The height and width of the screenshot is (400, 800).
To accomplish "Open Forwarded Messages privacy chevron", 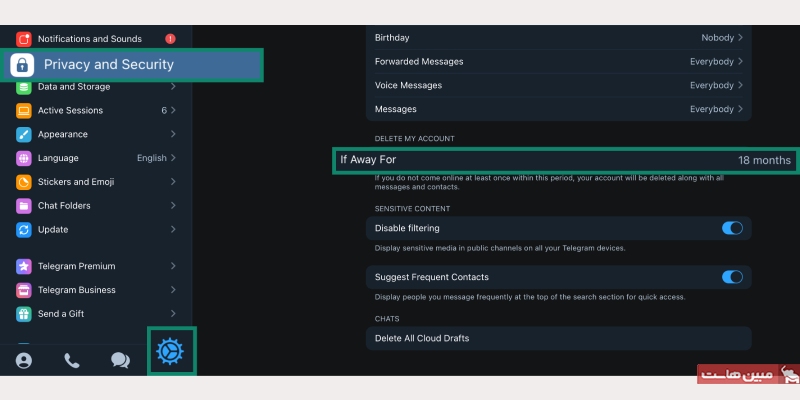I will click(x=740, y=61).
